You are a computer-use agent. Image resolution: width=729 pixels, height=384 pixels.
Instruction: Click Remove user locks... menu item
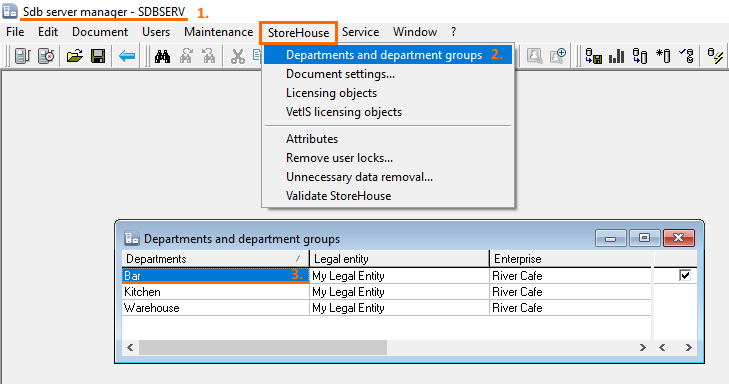(x=339, y=158)
